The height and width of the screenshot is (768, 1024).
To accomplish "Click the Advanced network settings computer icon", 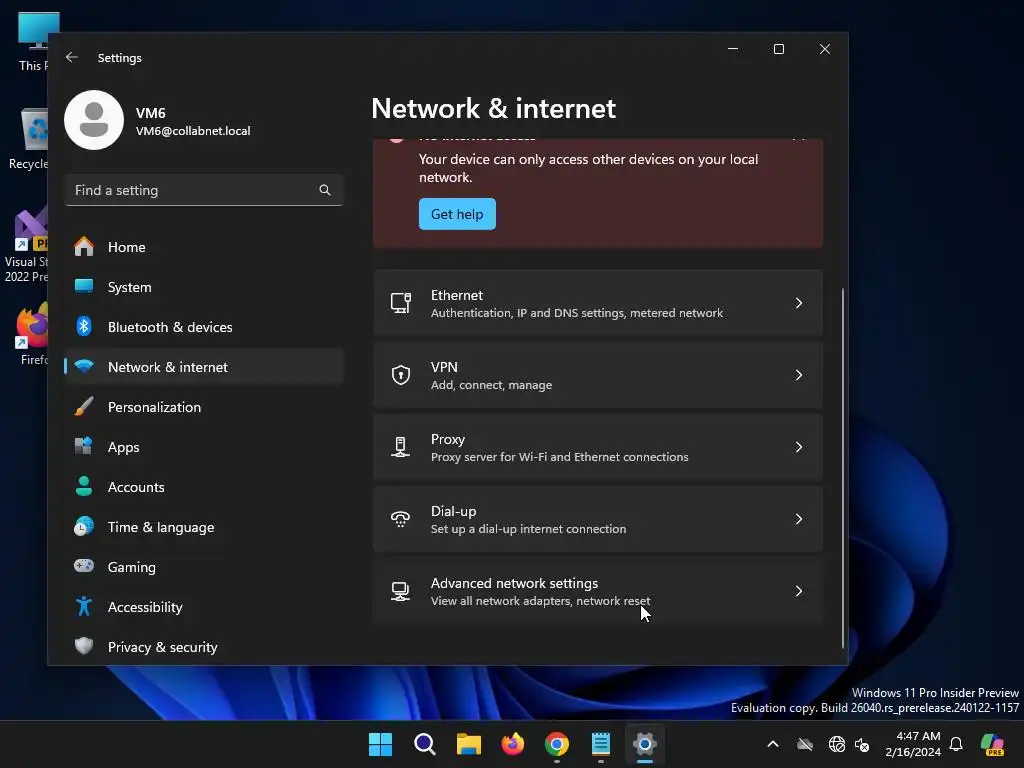I will (x=400, y=591).
